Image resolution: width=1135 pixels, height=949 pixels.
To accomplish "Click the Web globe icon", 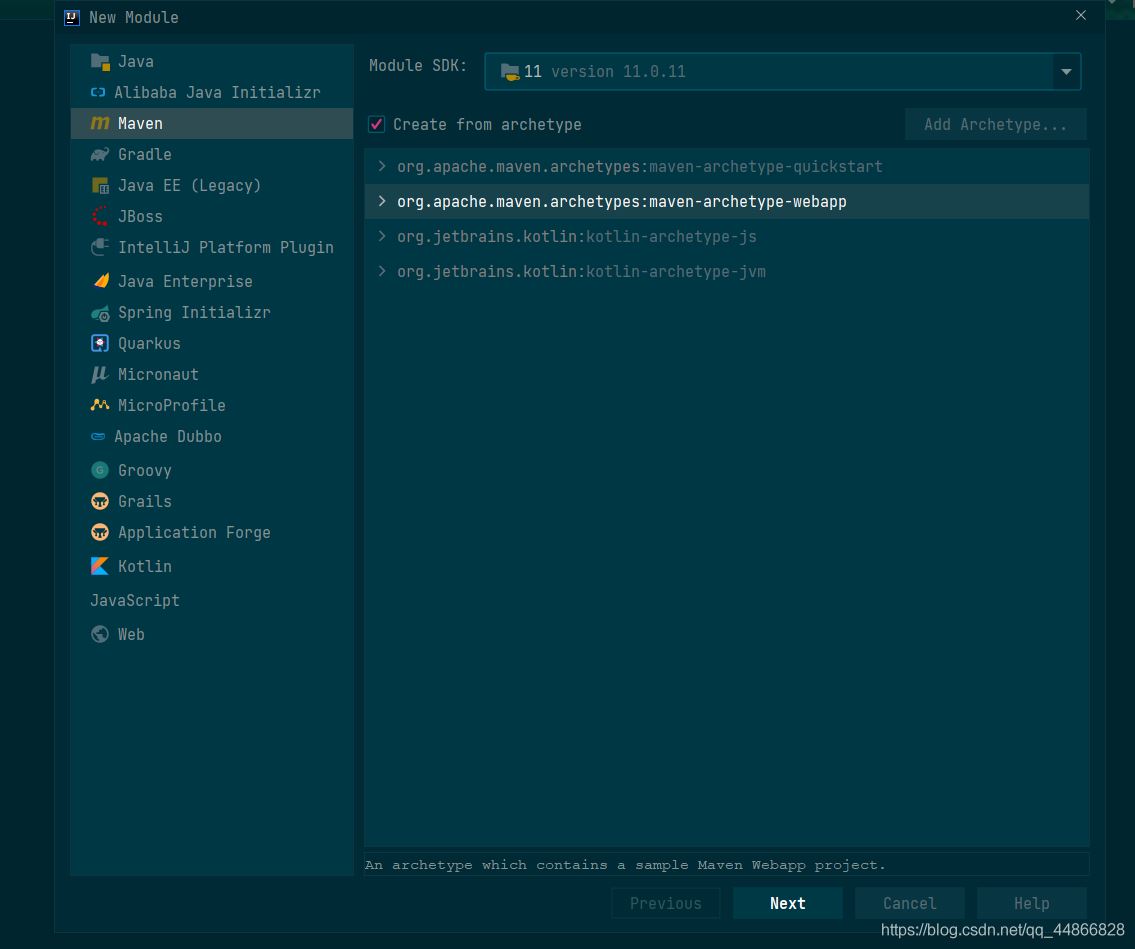I will (100, 634).
